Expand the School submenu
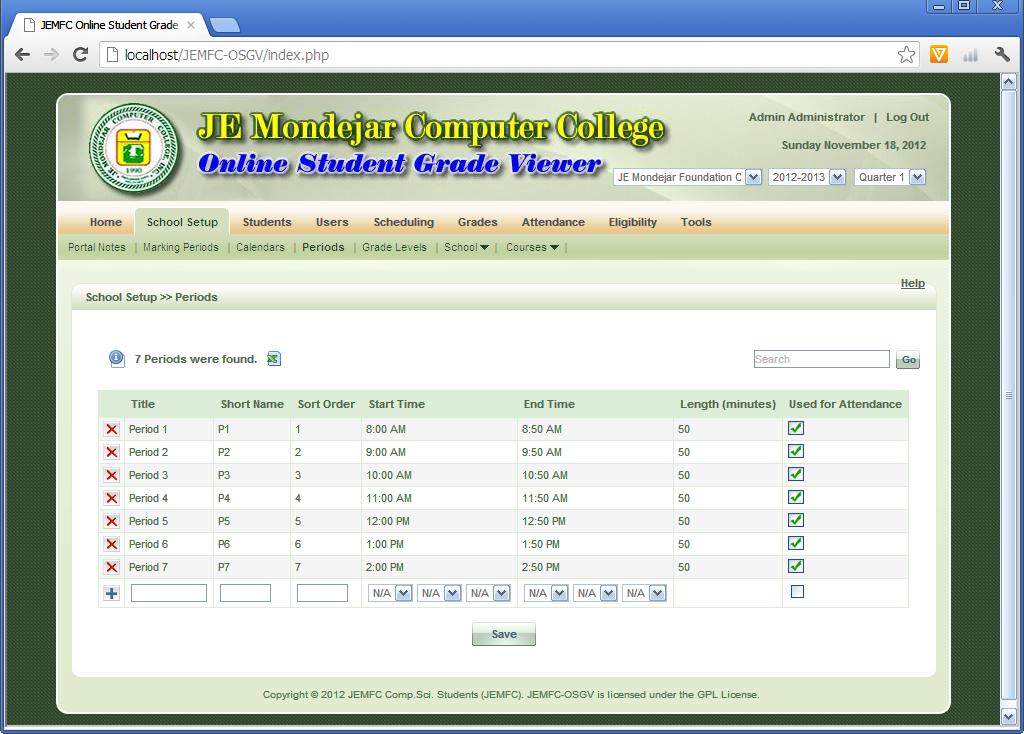The width and height of the screenshot is (1024, 734). point(466,247)
